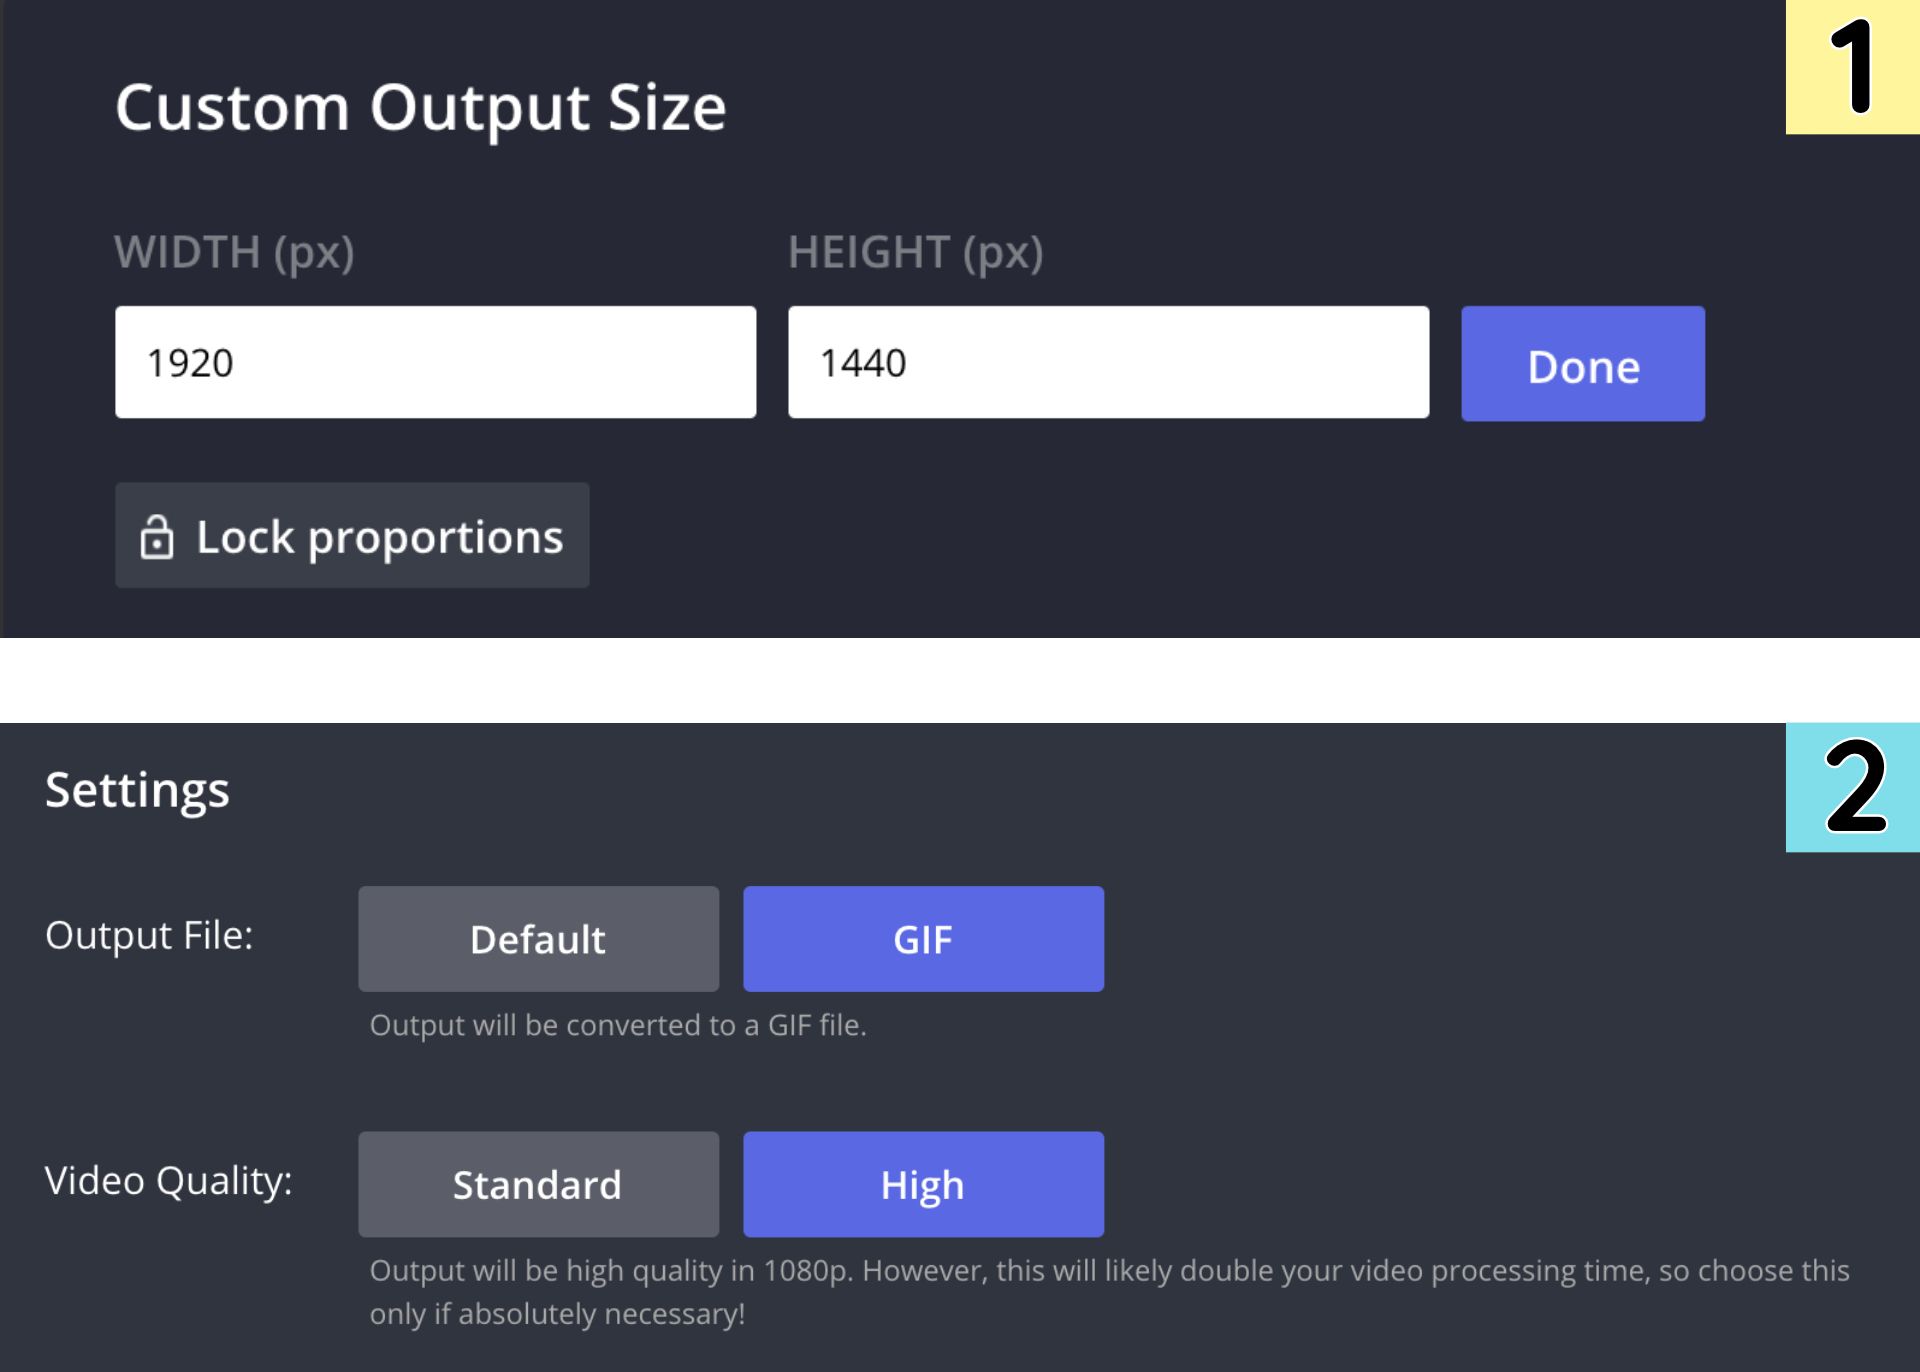Toggle the Lock proportions button

pos(352,536)
